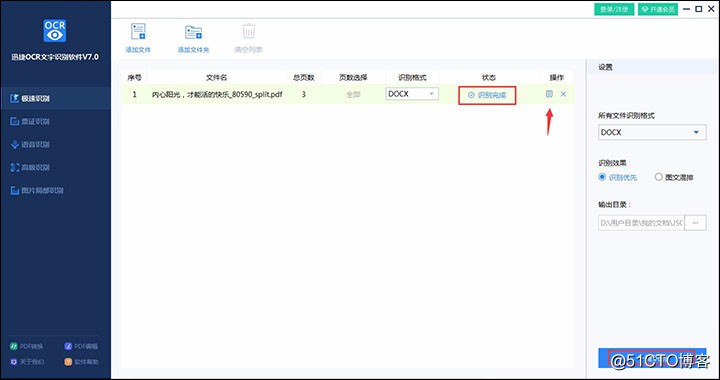Open the orange 软件帮助 help link
The height and width of the screenshot is (380, 720).
click(81, 362)
